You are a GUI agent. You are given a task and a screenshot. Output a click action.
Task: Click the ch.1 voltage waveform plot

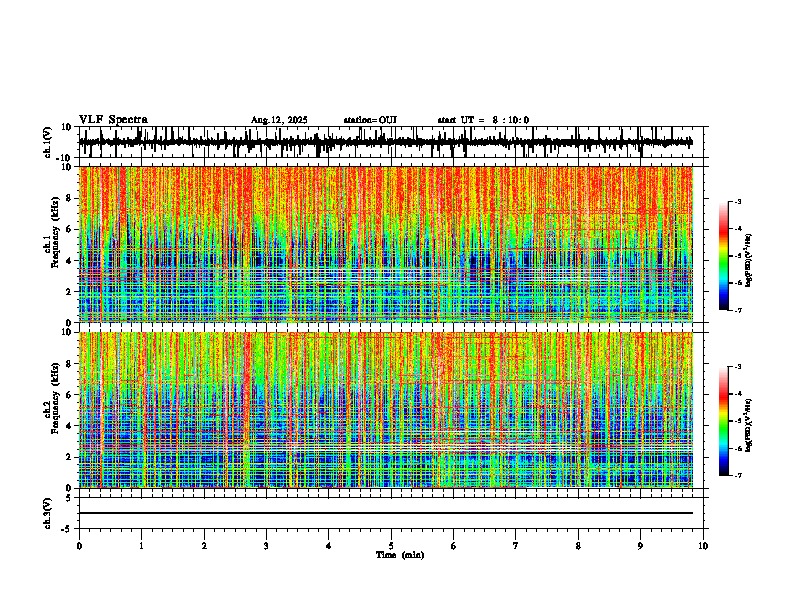(x=390, y=142)
